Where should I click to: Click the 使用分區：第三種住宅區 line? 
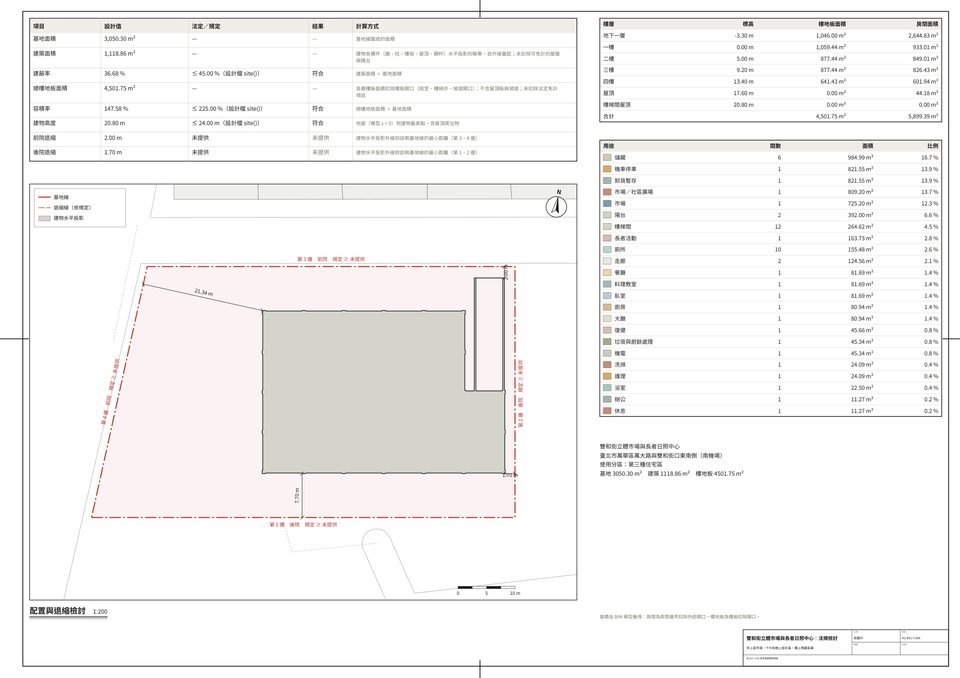631,464
